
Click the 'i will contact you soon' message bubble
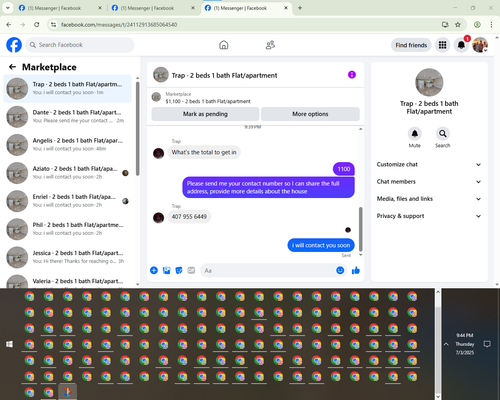coord(321,245)
